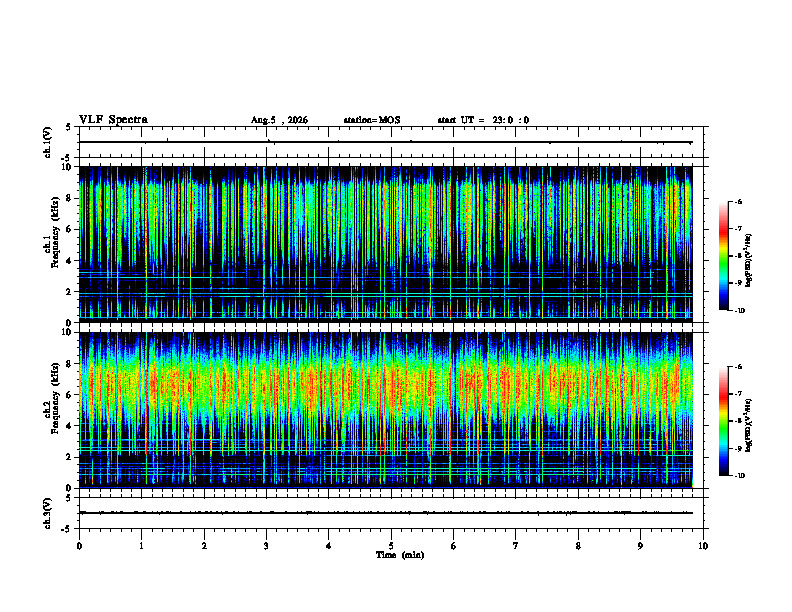Click the start UT 23:0:0 label
Viewport: 792px width, 612px height.
pos(483,120)
